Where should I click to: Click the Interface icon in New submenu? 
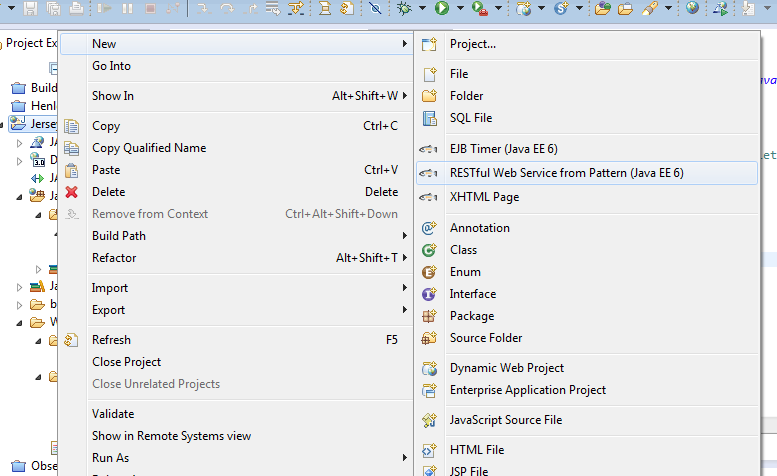[430, 294]
